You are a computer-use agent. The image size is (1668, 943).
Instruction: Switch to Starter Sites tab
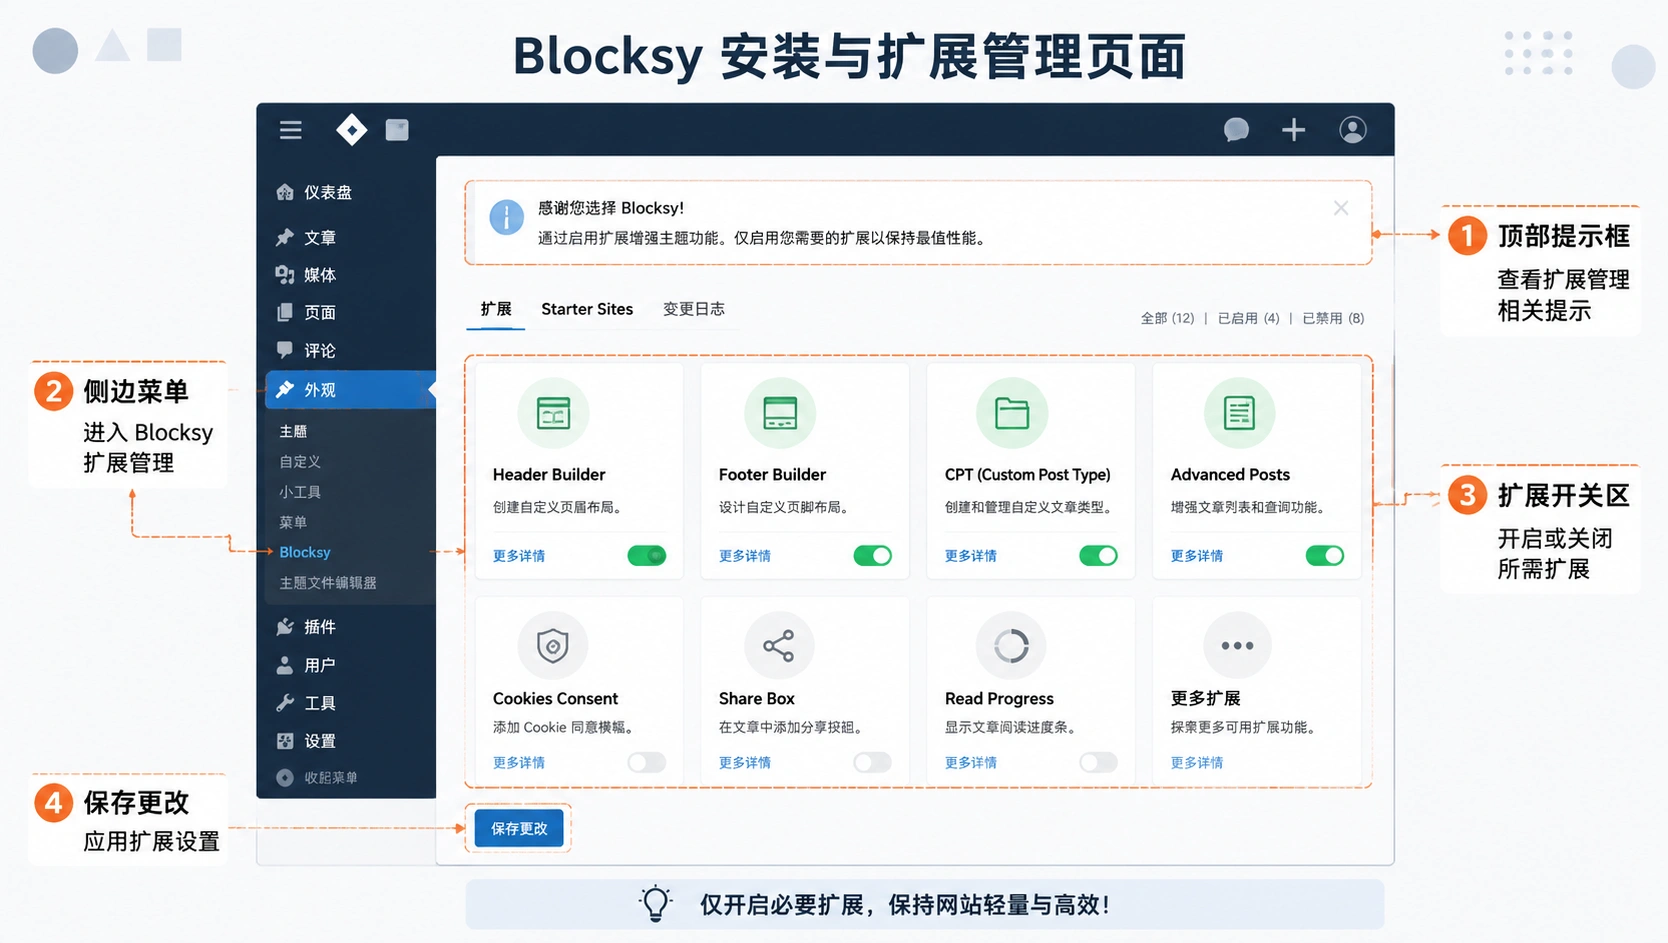click(587, 309)
